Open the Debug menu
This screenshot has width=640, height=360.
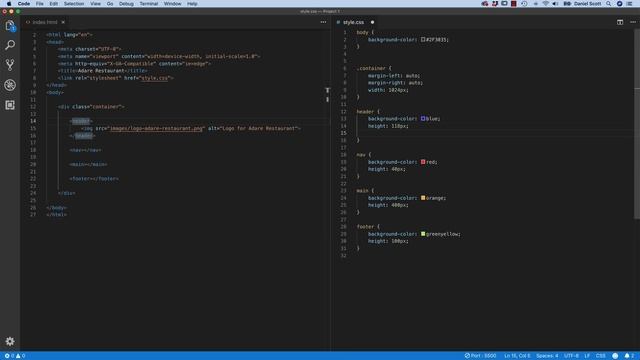pyautogui.click(x=126, y=4)
